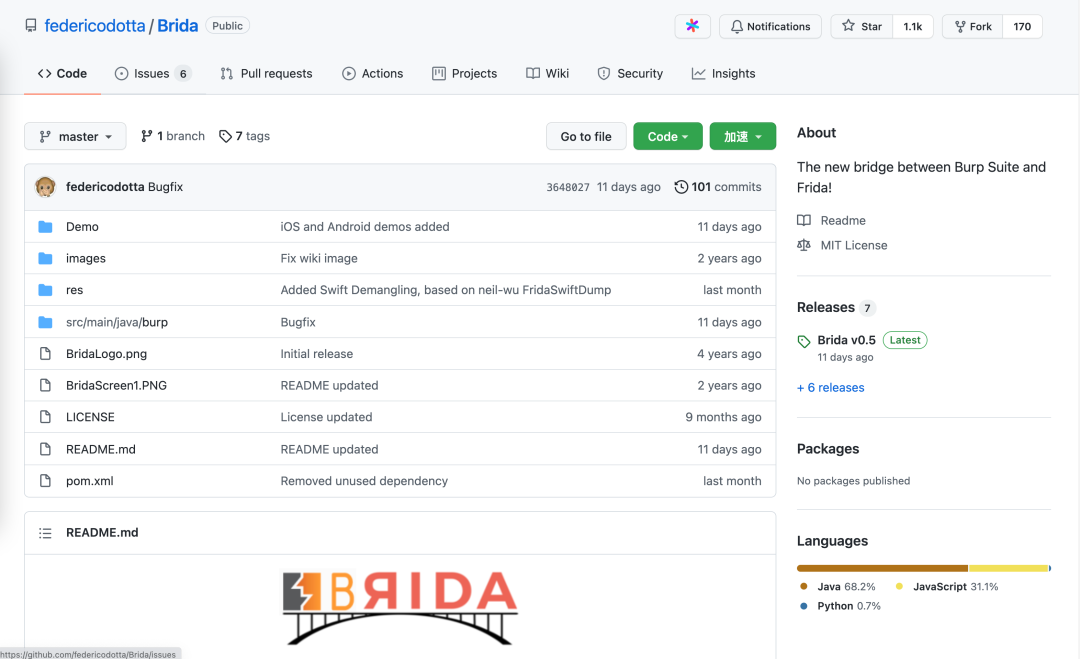This screenshot has width=1080, height=659.
Task: Expand the green 加速 dropdown
Action: (742, 136)
